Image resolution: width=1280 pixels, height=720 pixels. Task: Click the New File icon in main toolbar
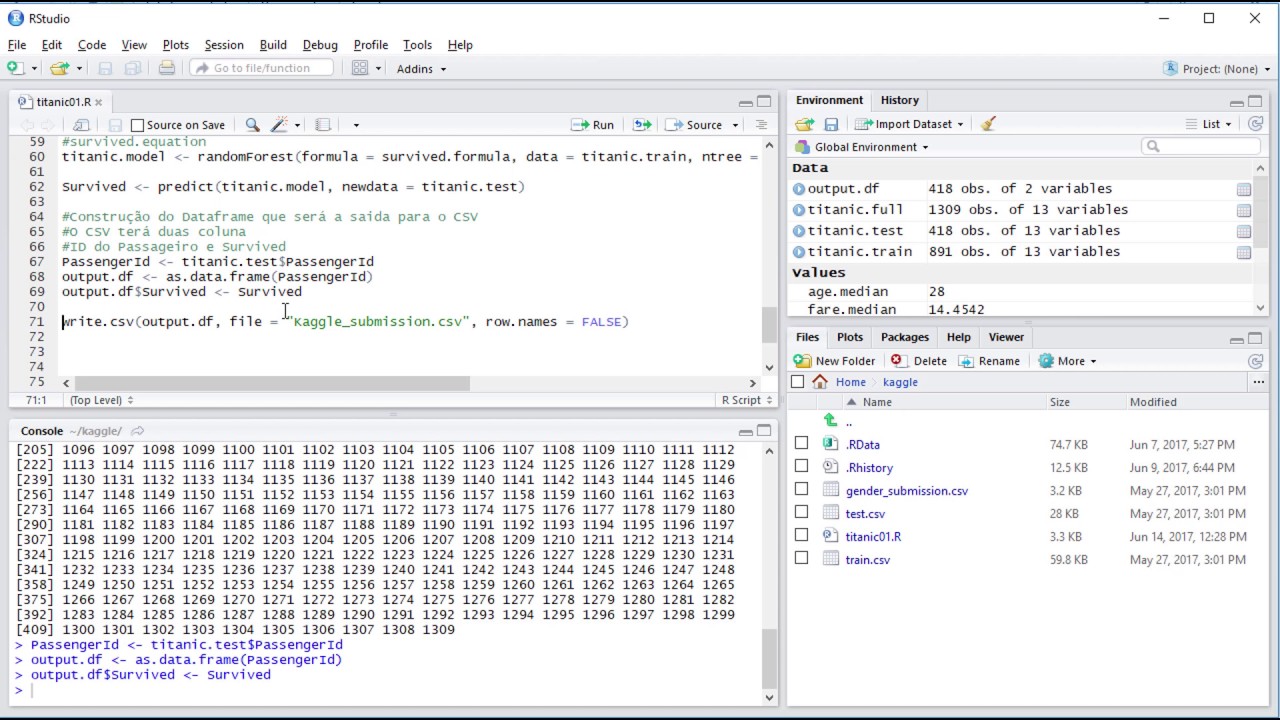pos(15,68)
